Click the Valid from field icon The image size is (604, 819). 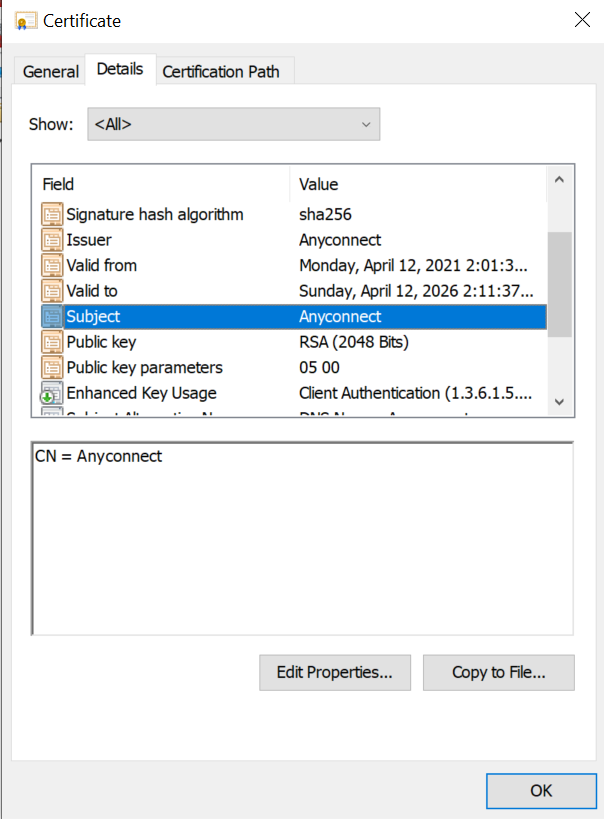coord(52,265)
